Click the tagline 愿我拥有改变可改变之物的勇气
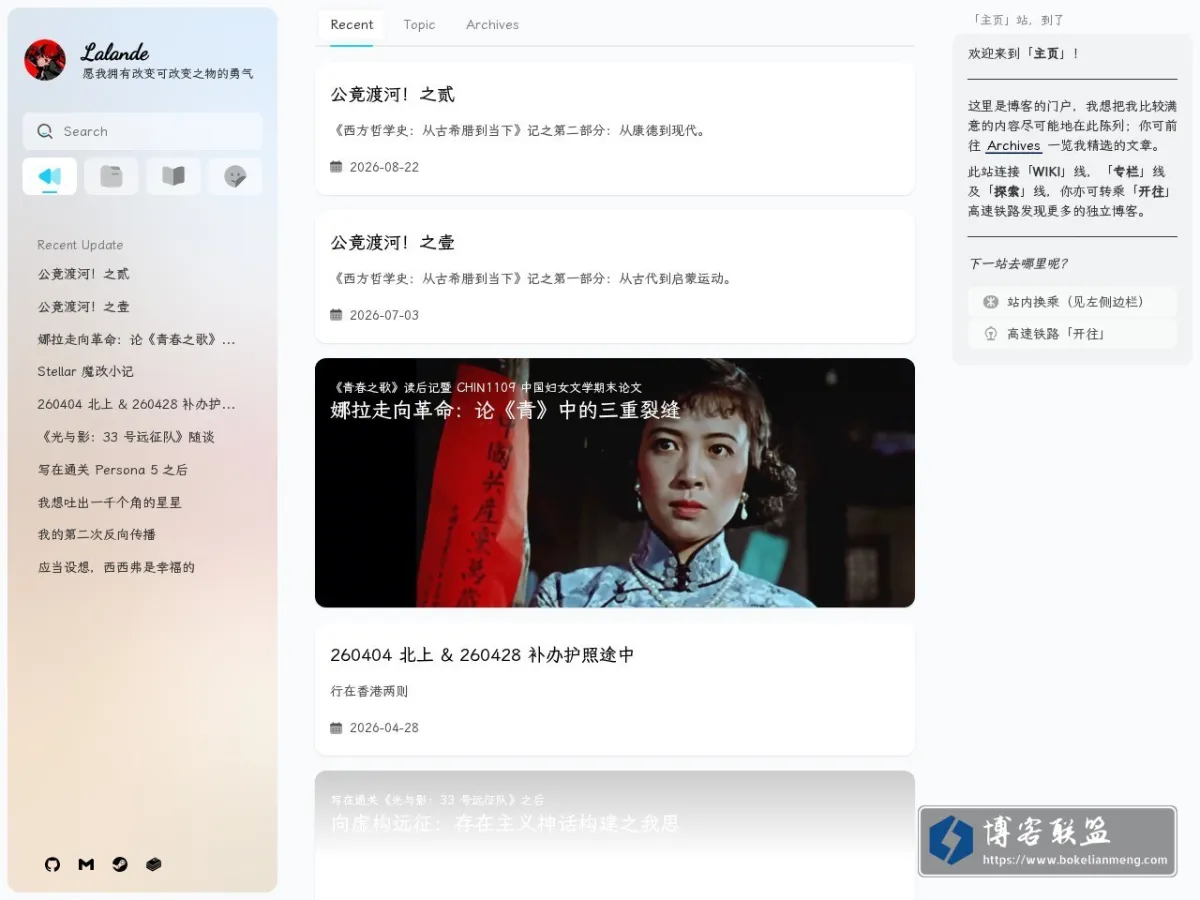Image resolution: width=1200 pixels, height=900 pixels. point(168,74)
